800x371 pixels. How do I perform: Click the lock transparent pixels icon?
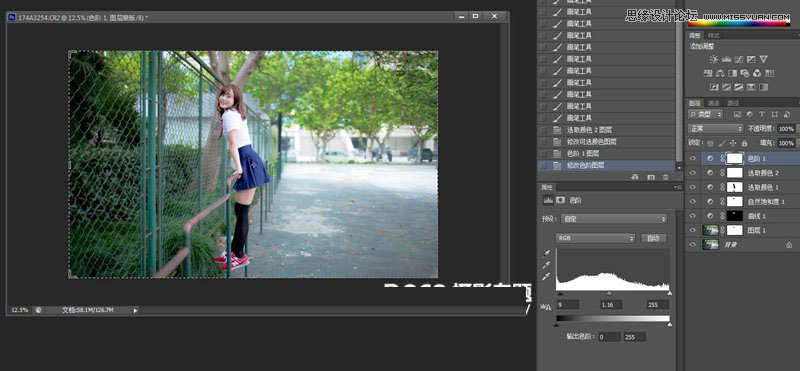(x=710, y=143)
